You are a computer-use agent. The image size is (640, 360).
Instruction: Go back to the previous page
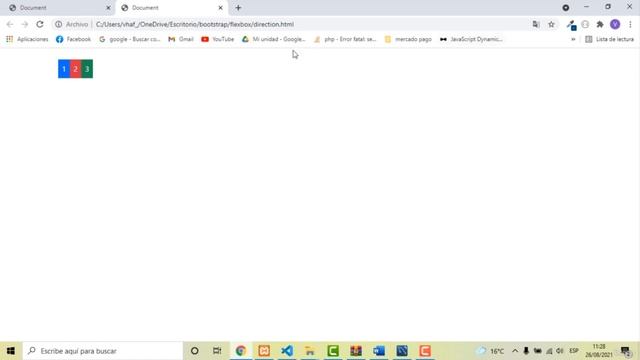(10, 24)
